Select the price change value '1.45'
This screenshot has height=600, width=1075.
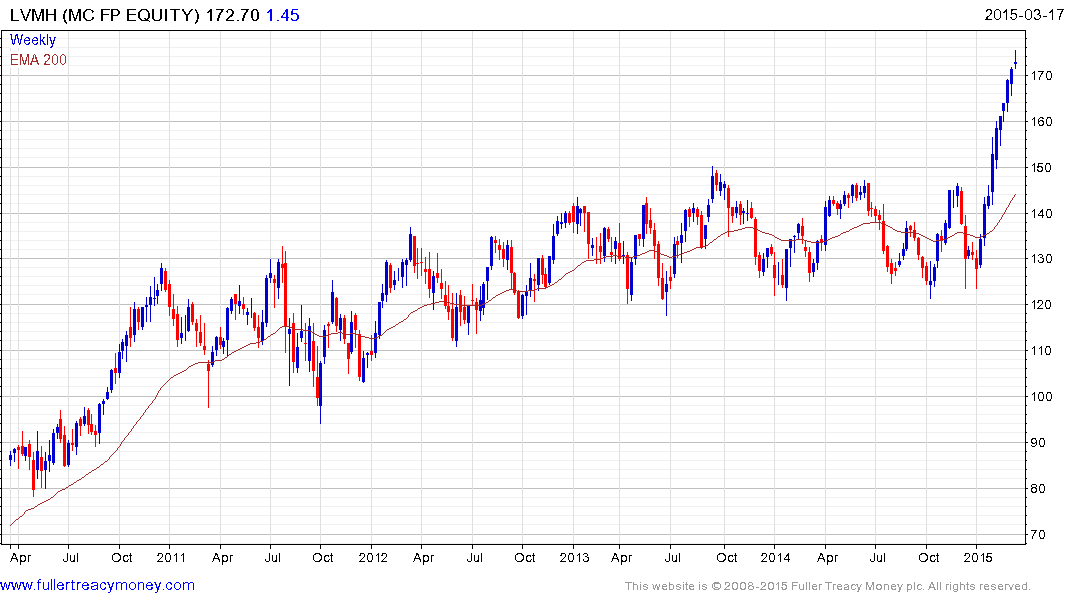tap(282, 15)
